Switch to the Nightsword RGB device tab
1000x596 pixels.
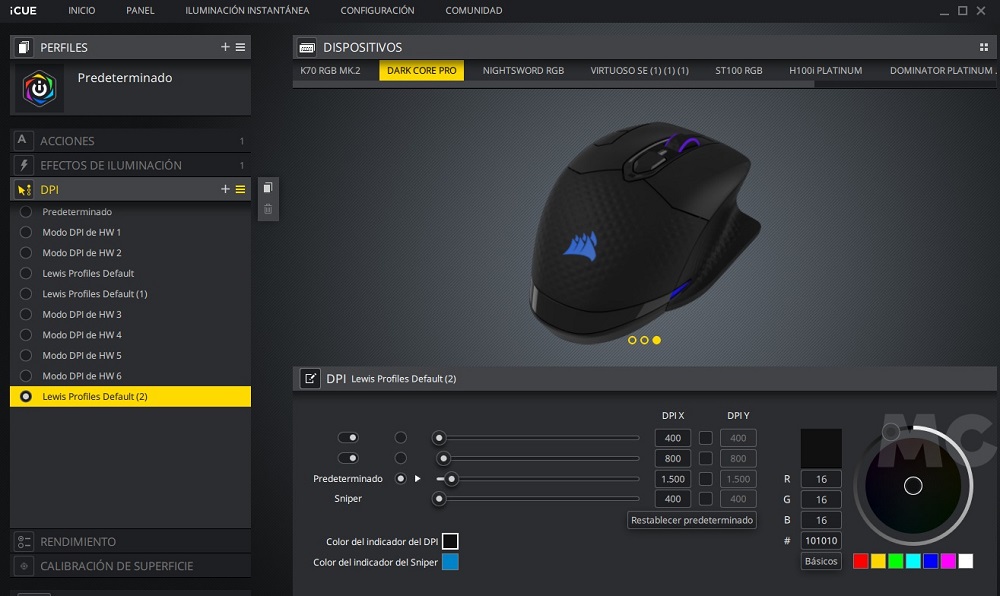(523, 71)
